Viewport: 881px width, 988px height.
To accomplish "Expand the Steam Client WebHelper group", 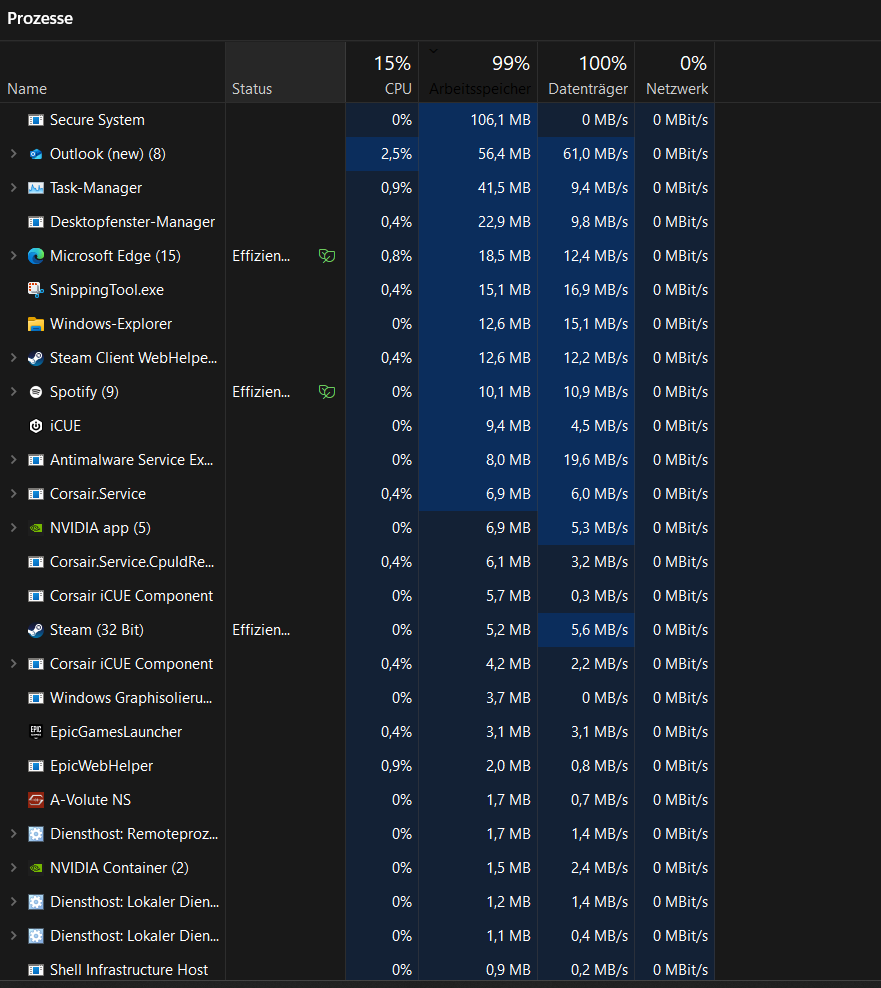I will coord(13,358).
